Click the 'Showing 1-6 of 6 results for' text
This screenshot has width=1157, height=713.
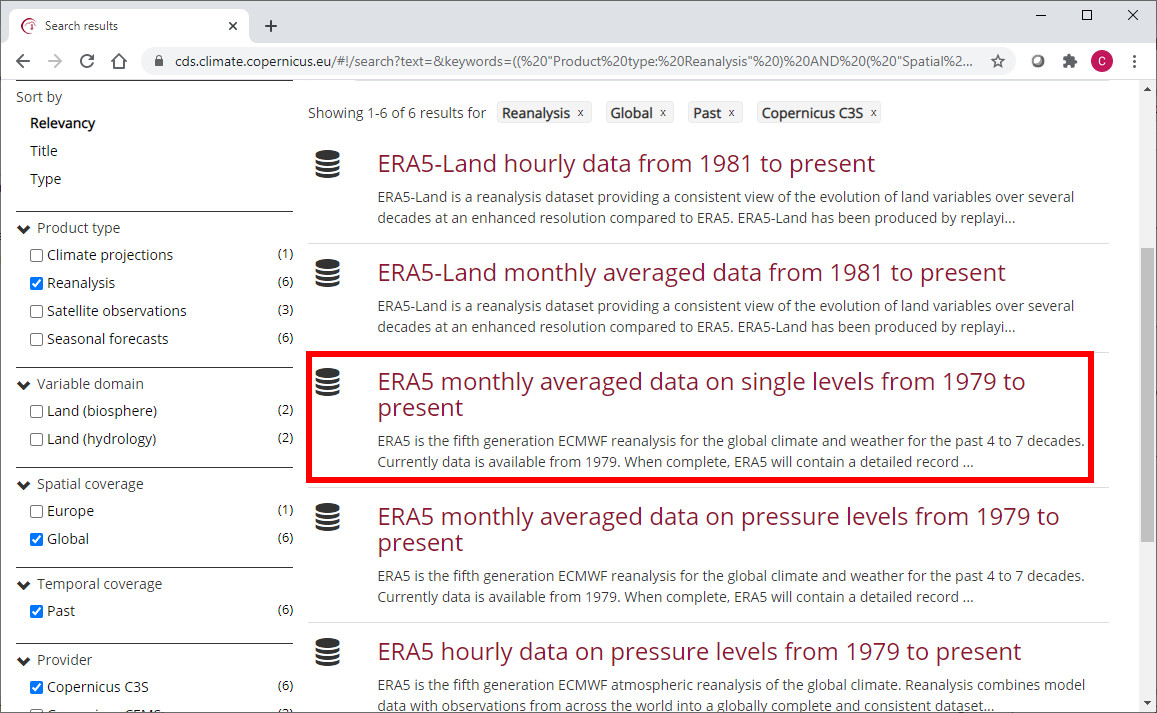(397, 113)
